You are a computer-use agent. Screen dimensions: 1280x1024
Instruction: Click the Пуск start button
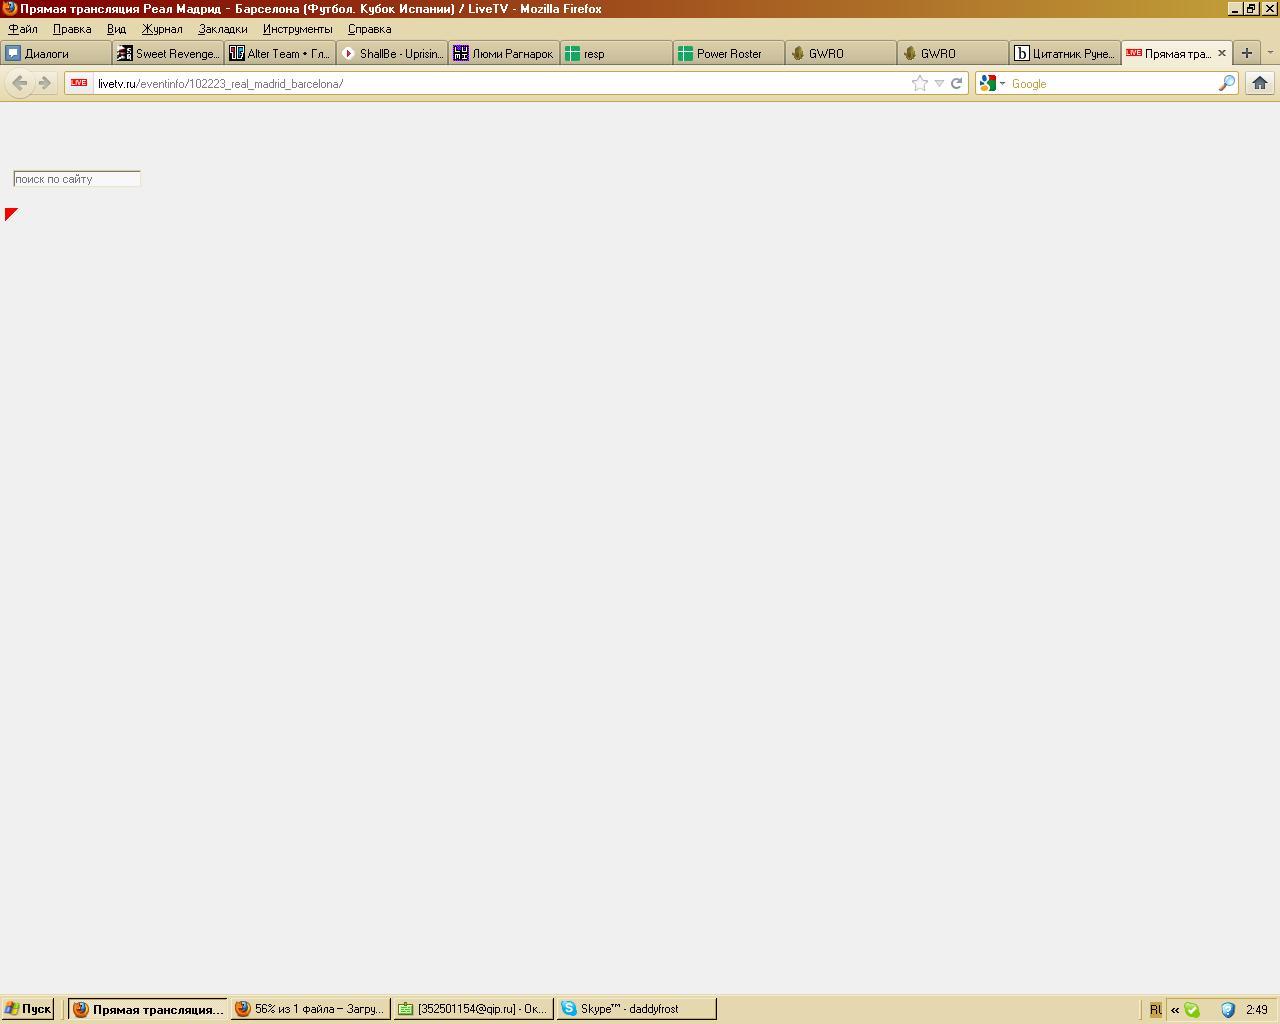28,1009
